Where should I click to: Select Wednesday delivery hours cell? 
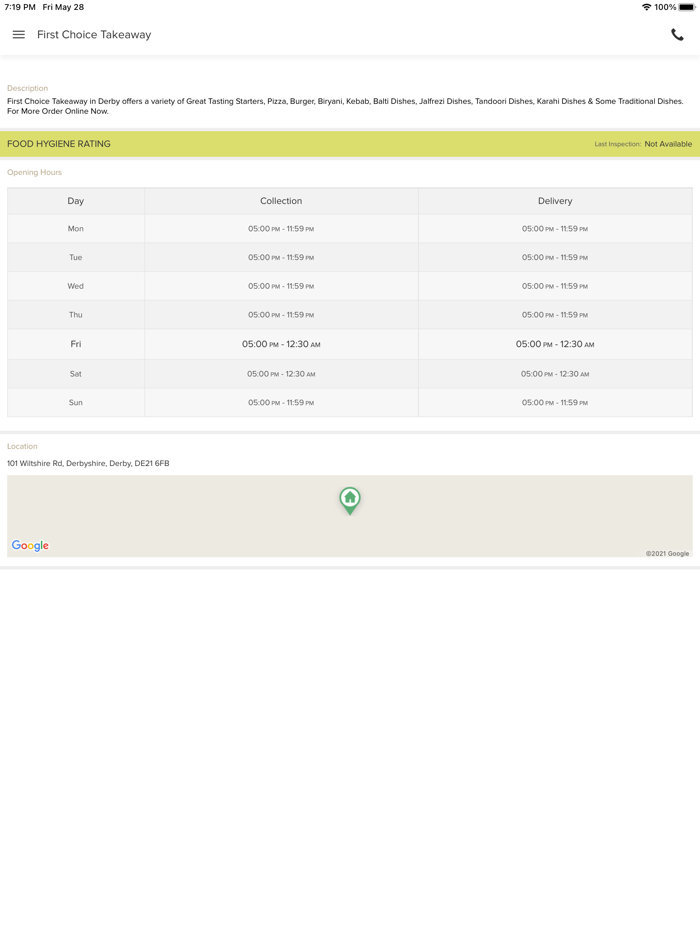555,286
